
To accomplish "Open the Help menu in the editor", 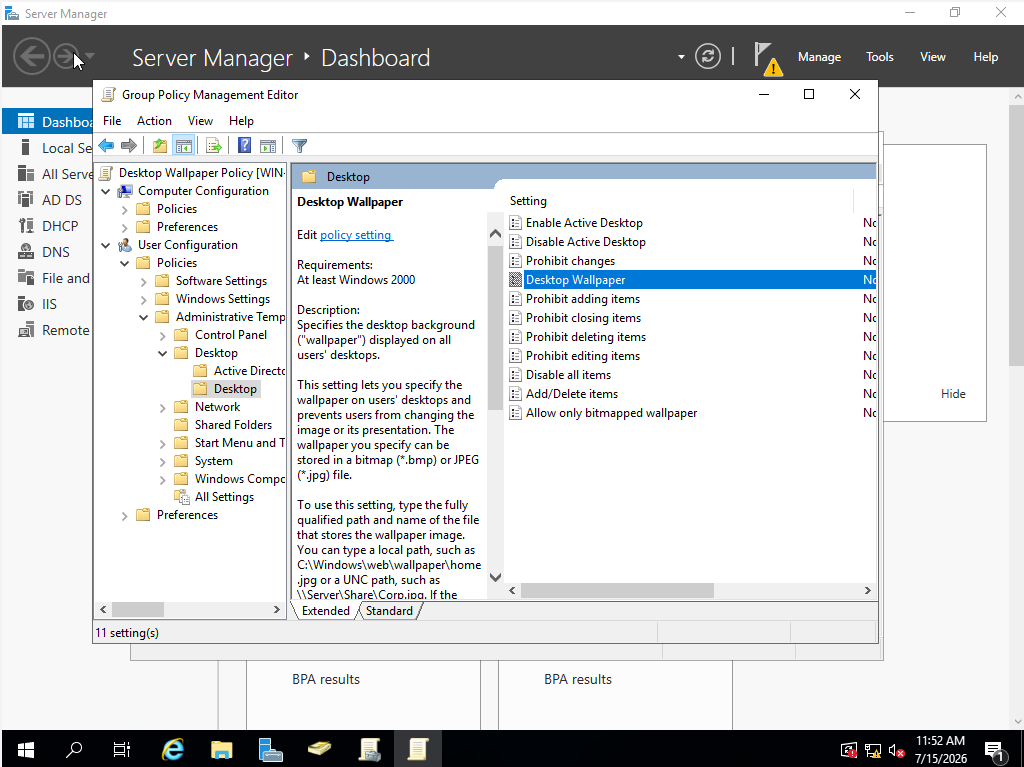I will coord(241,121).
